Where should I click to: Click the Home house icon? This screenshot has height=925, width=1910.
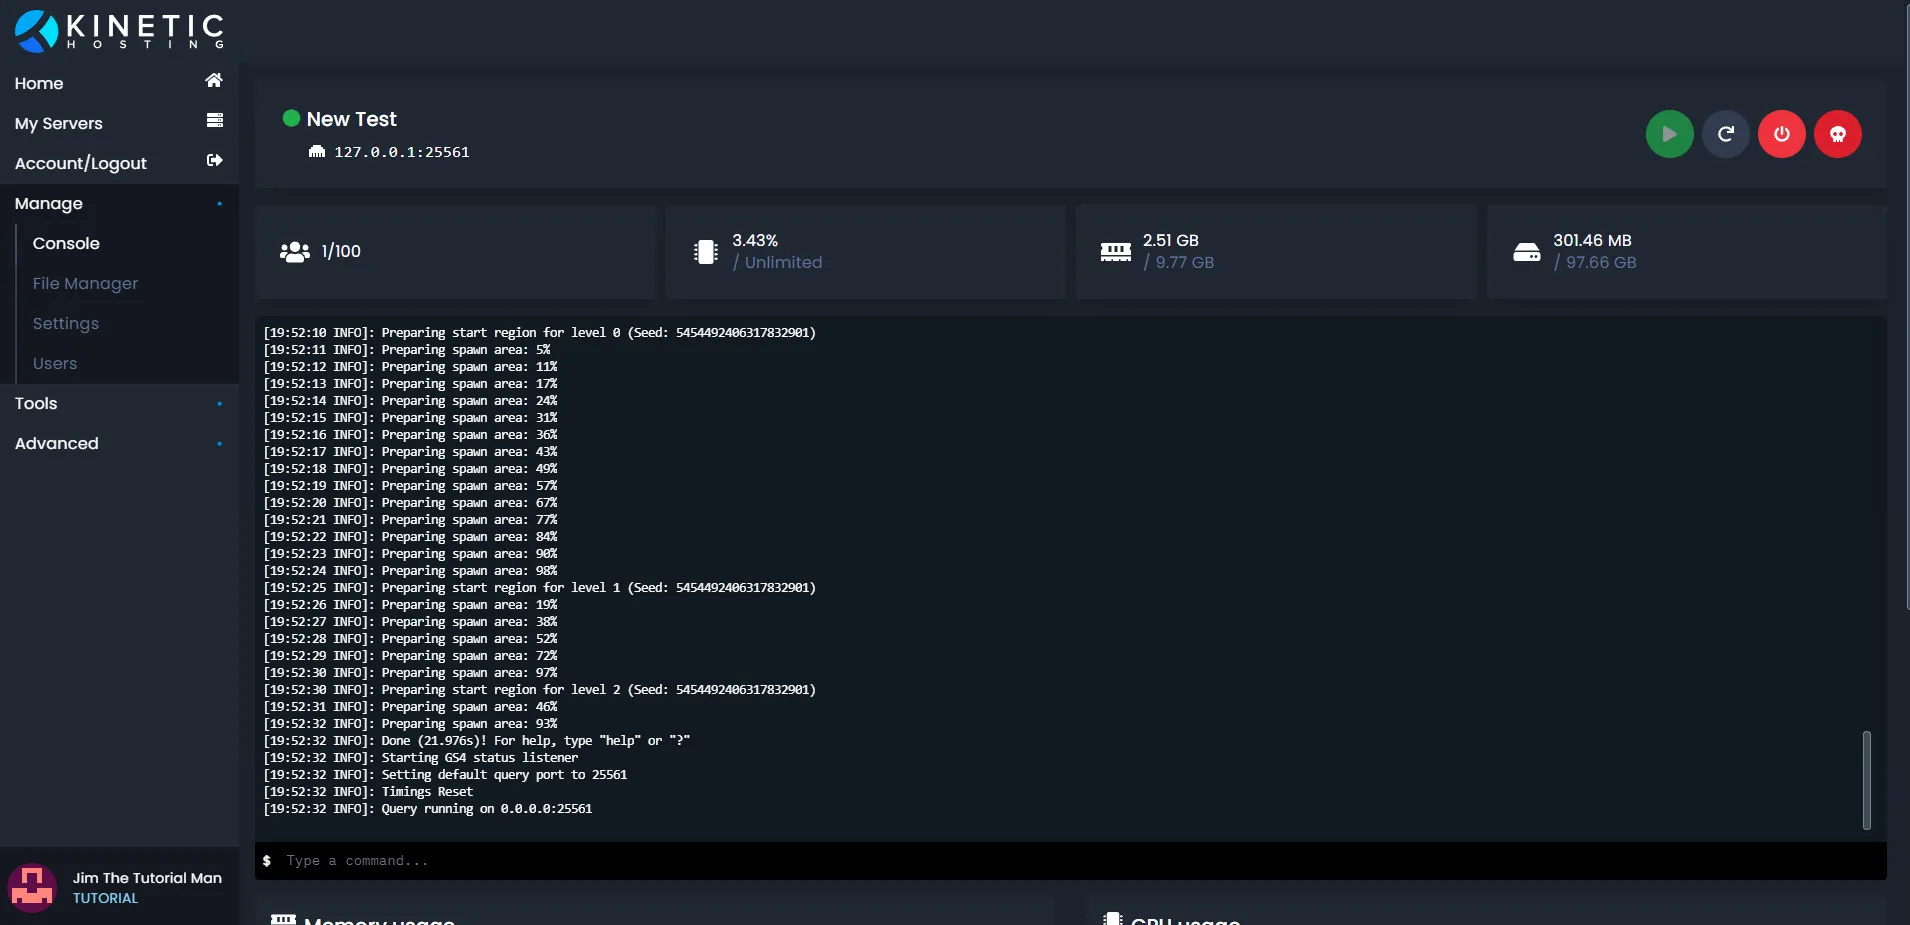pos(214,80)
